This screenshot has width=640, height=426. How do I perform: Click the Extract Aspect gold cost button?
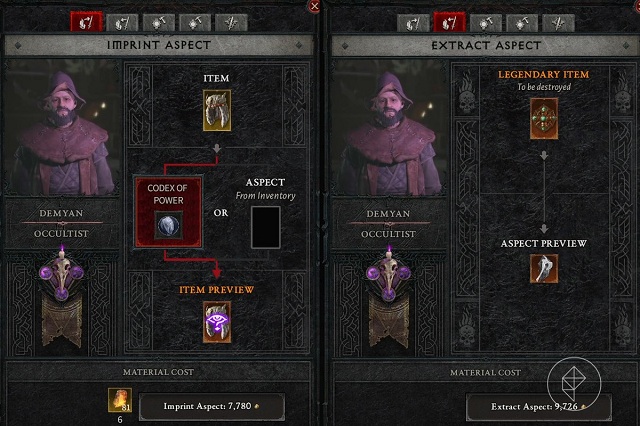point(538,407)
